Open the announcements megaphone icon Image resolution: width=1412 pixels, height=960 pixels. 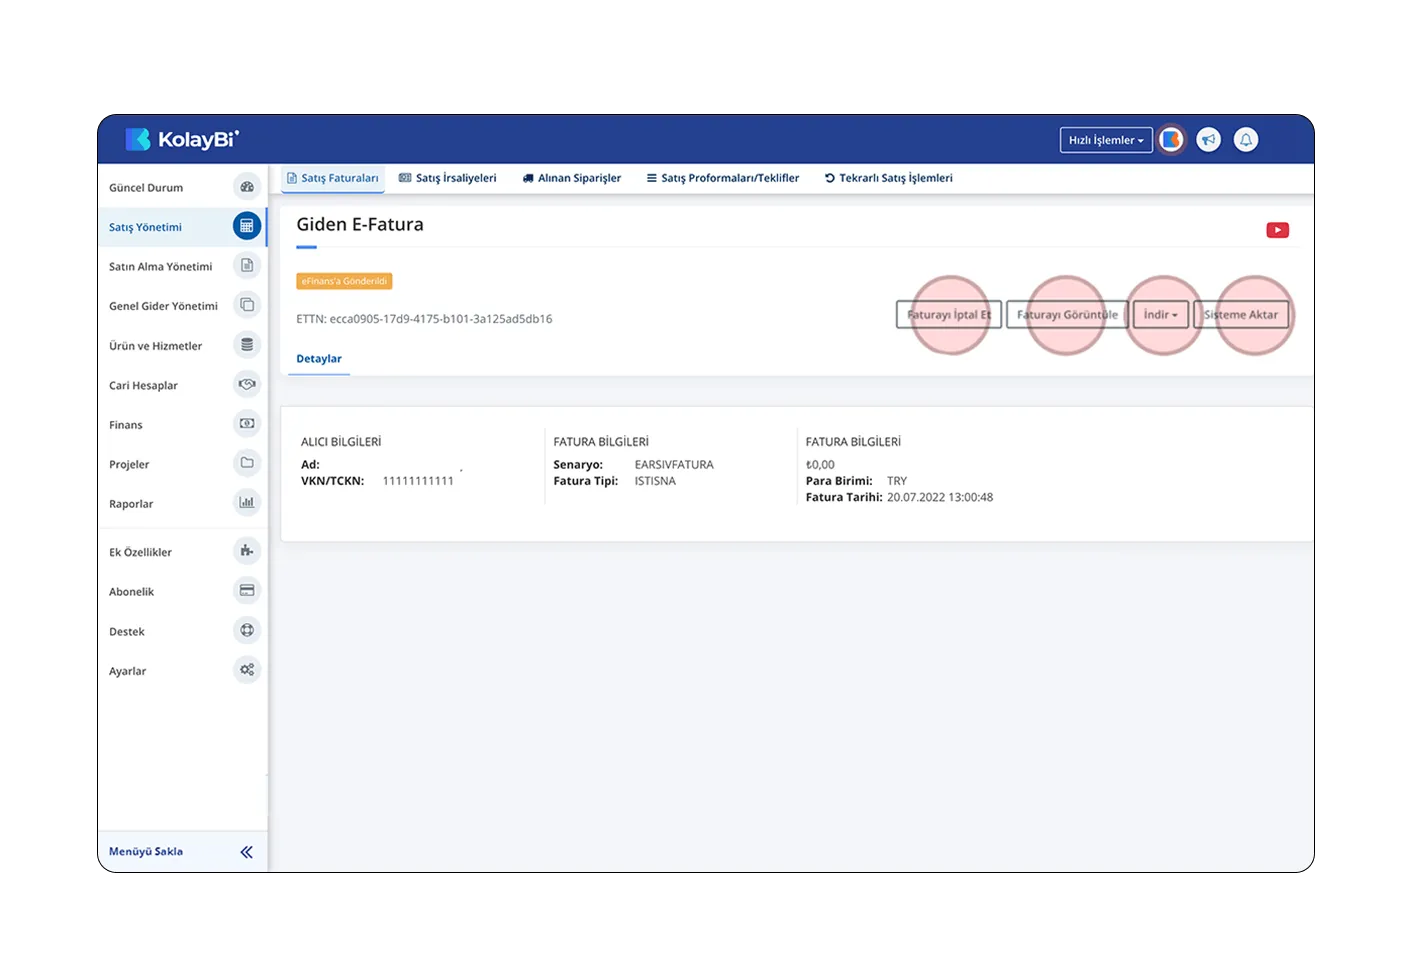point(1209,140)
